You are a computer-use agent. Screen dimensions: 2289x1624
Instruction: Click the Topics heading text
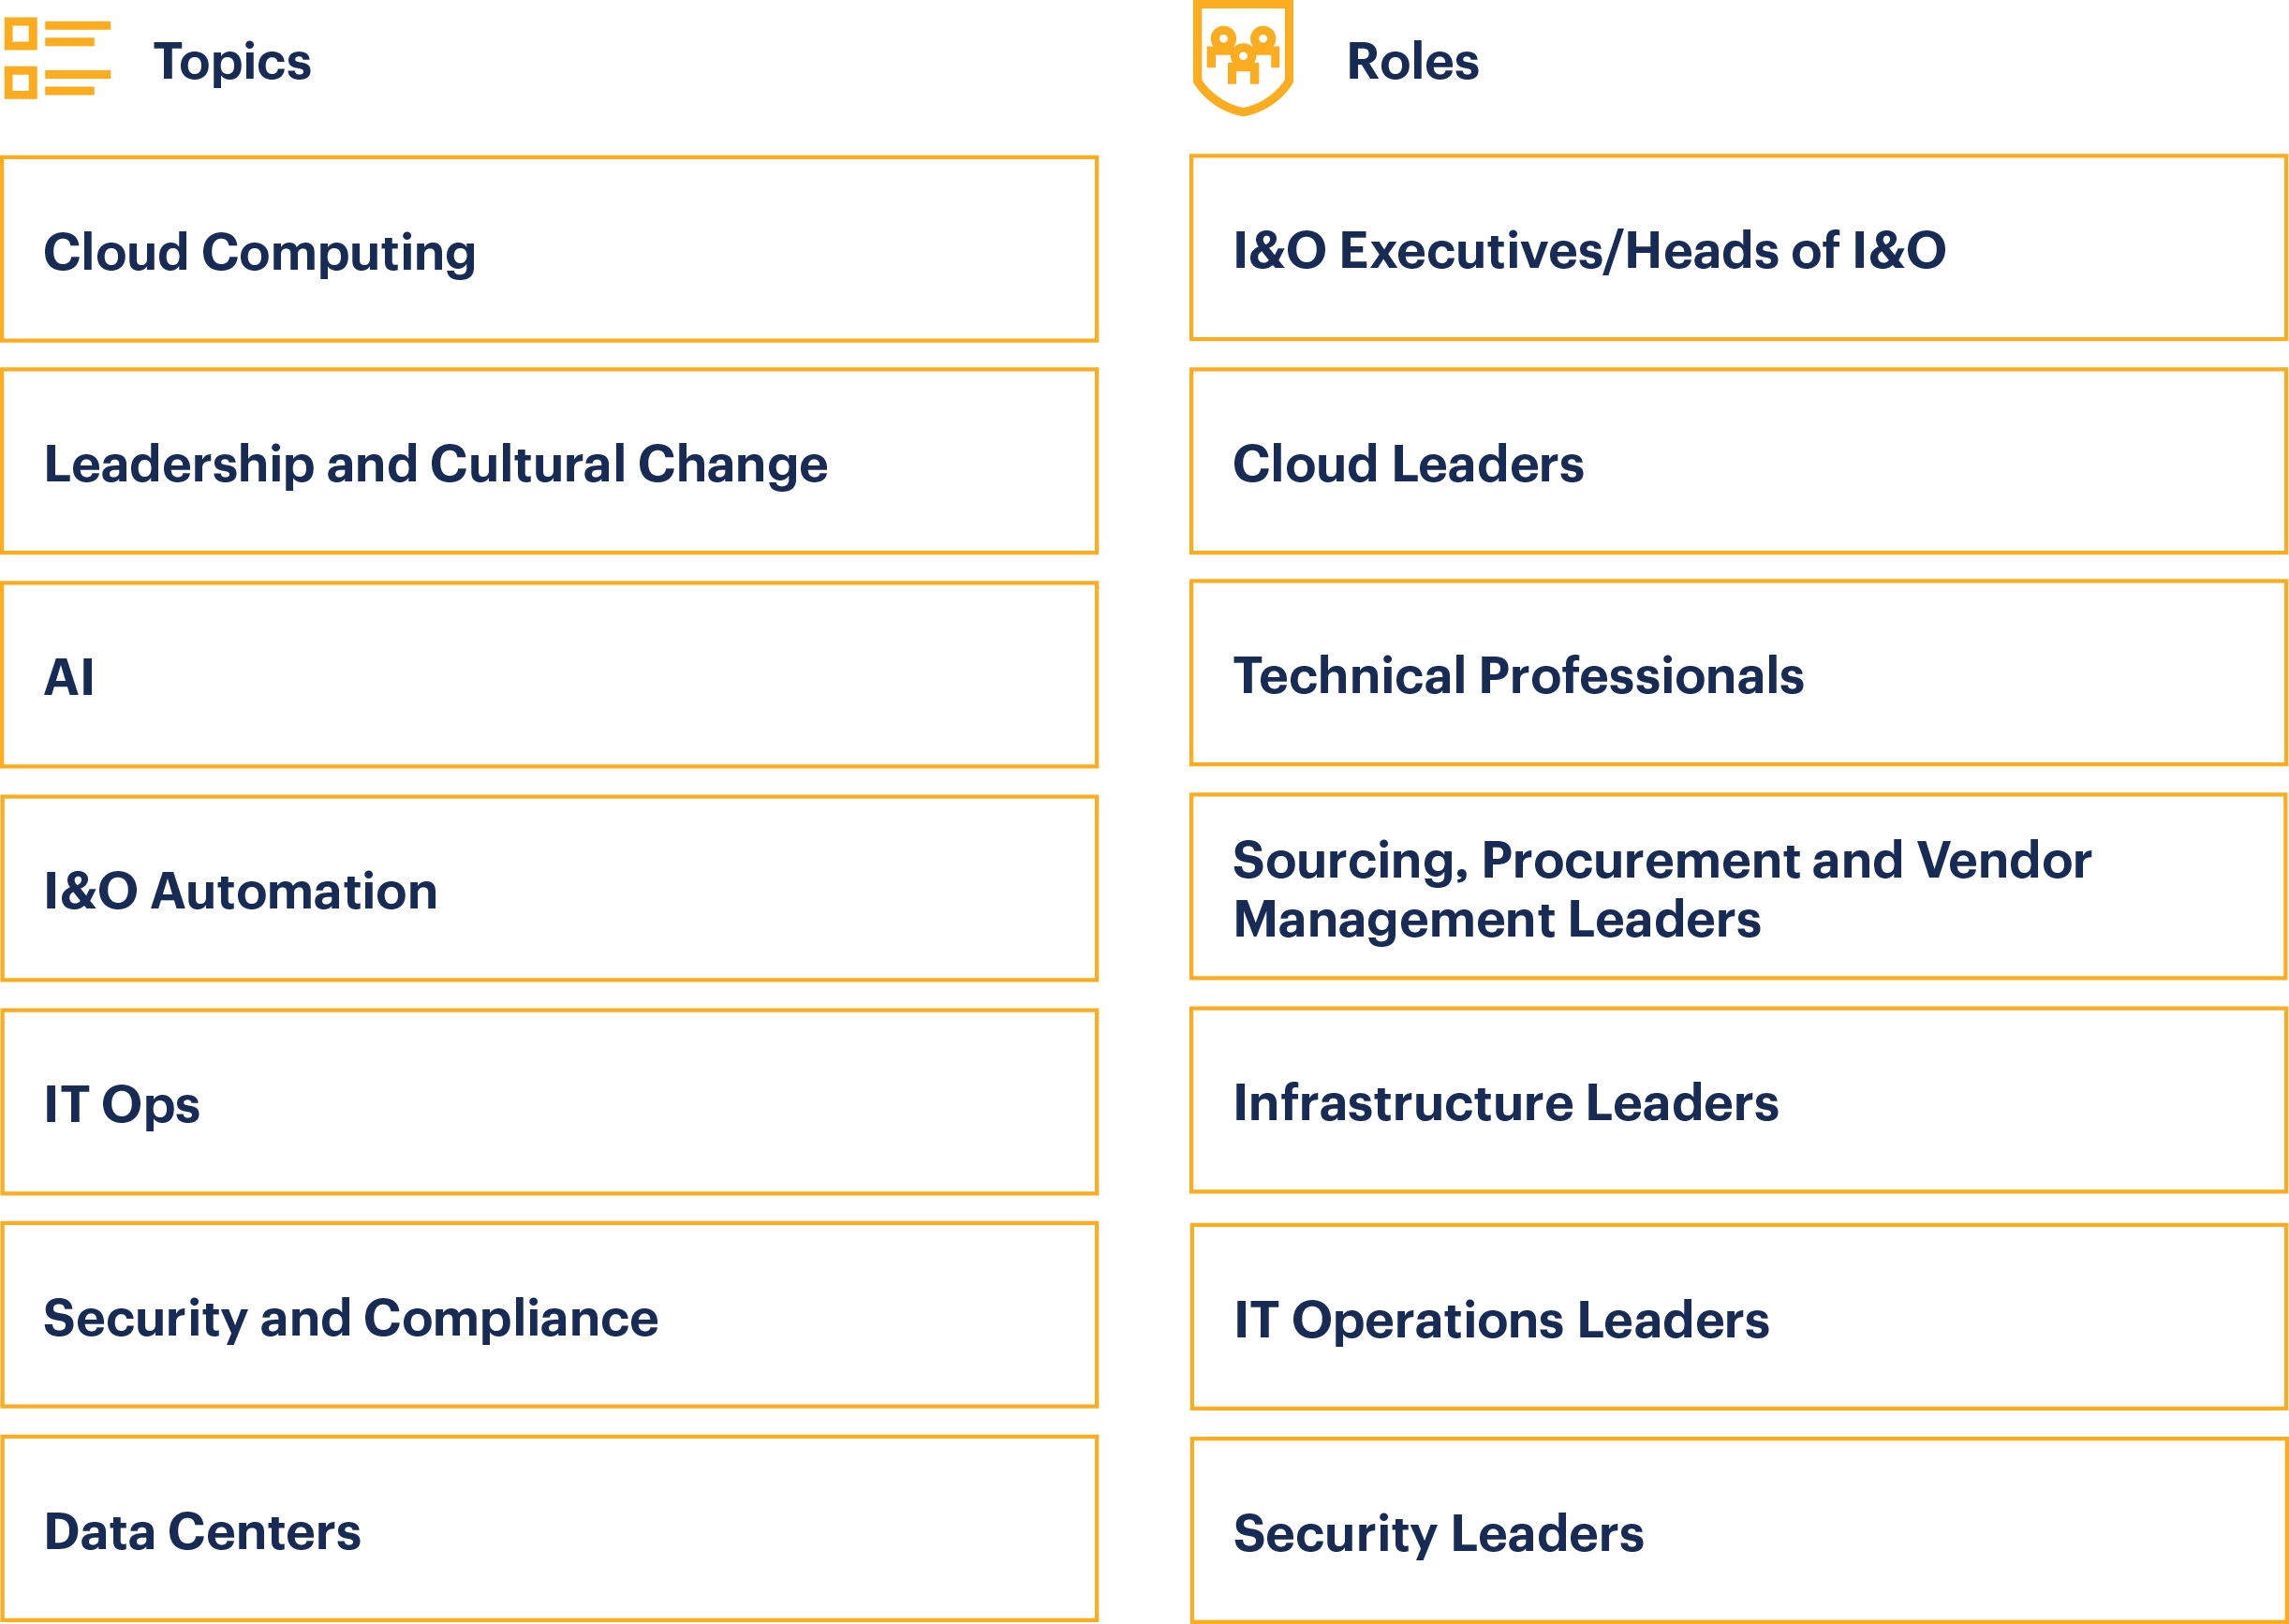pos(232,62)
